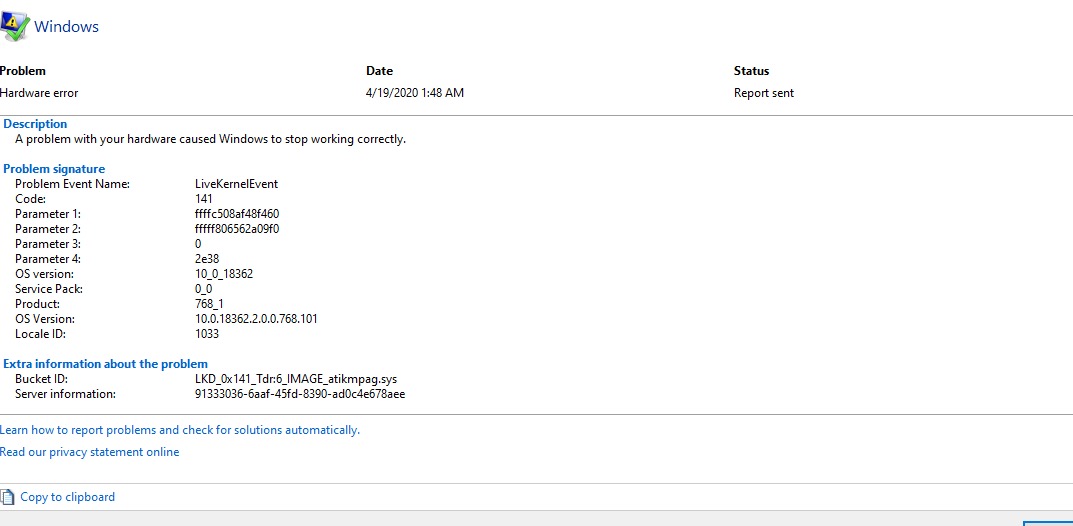
Task: Click the Copy to clipboard icon
Action: 6,497
